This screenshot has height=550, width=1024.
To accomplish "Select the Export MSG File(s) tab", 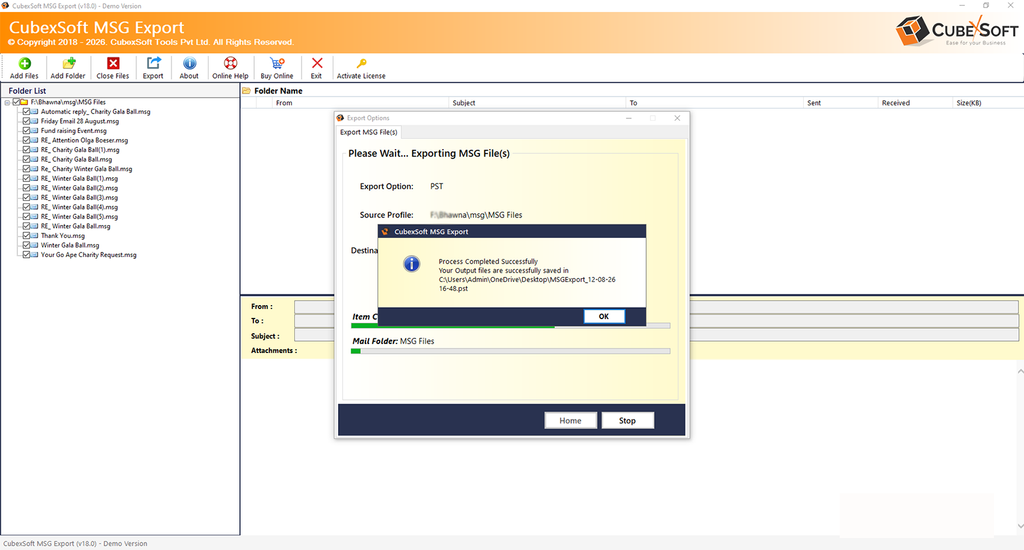I will pos(368,132).
